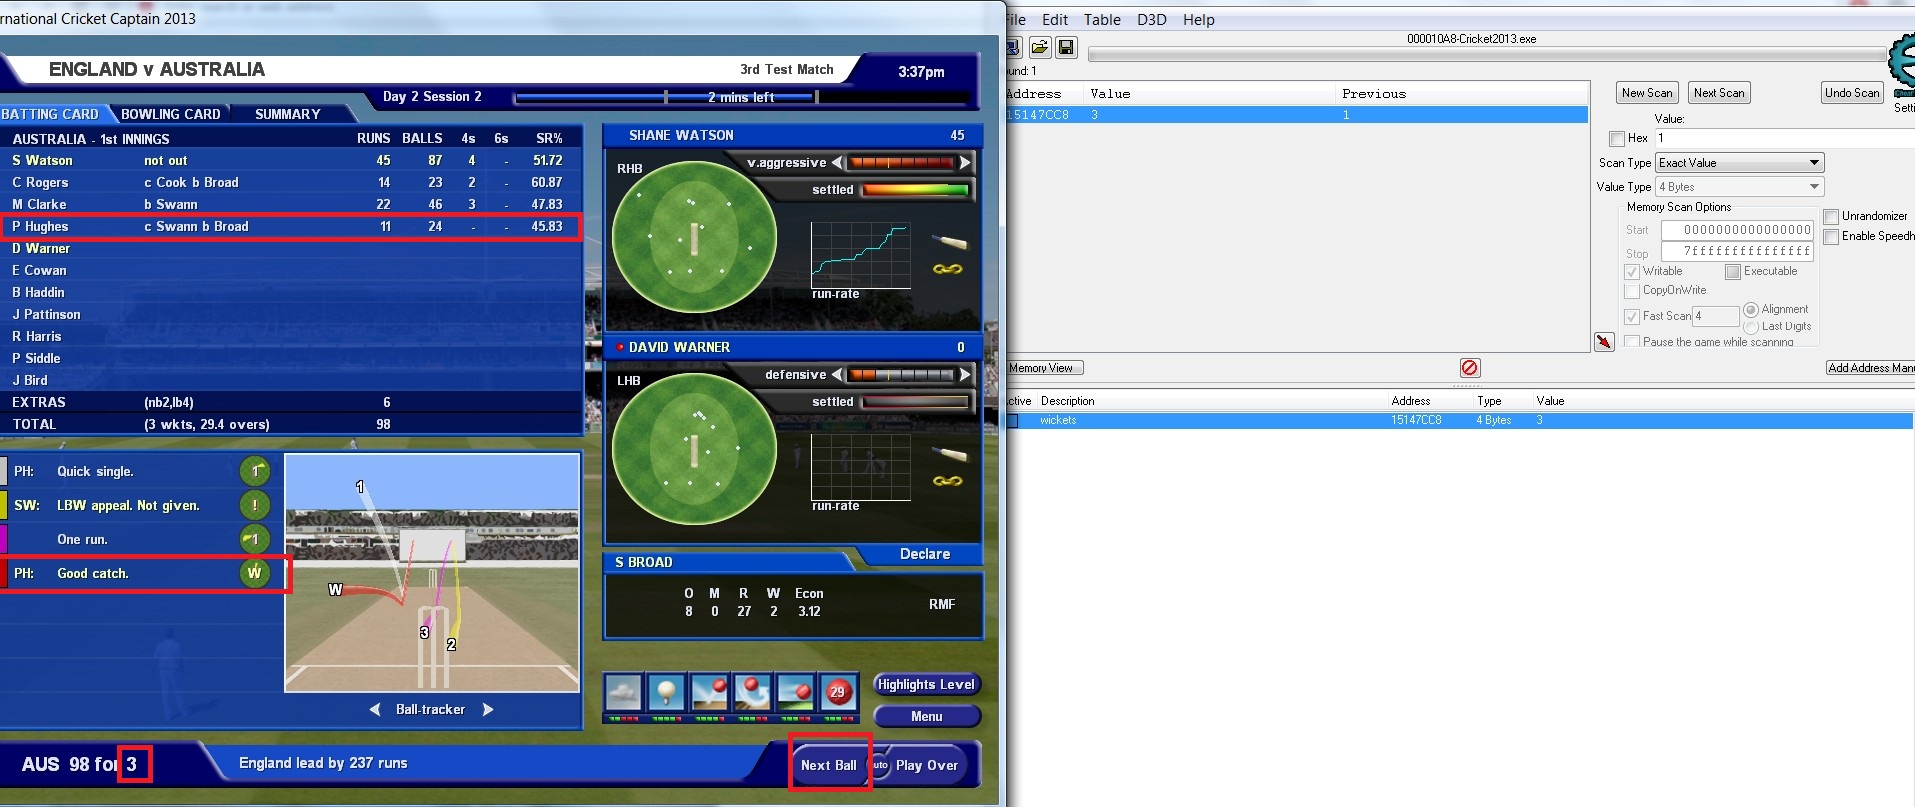
Task: Click the light bulb conditions icon
Action: tap(666, 692)
